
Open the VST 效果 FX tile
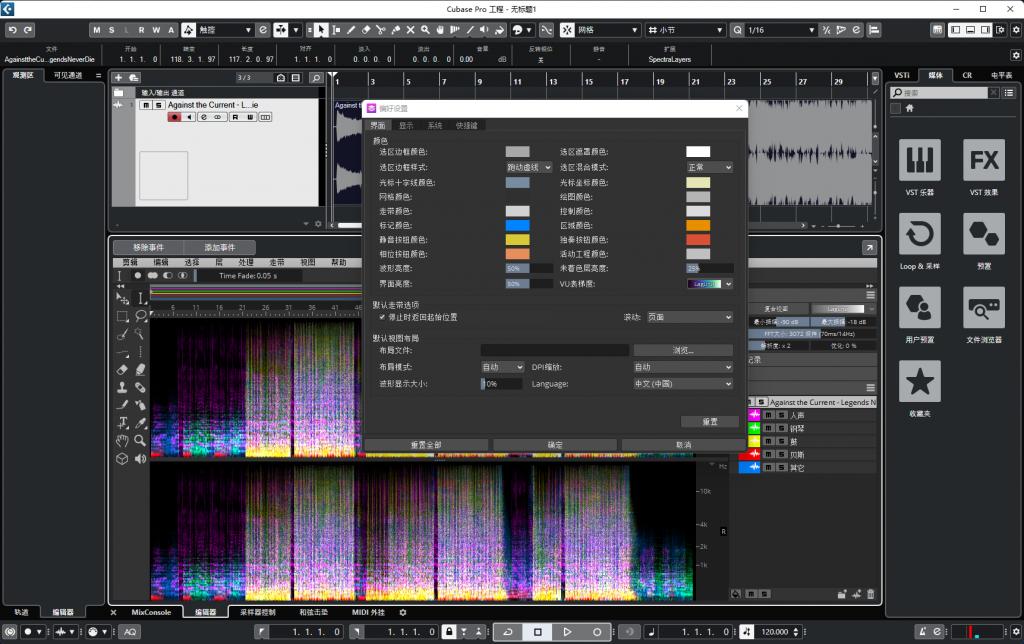(984, 160)
